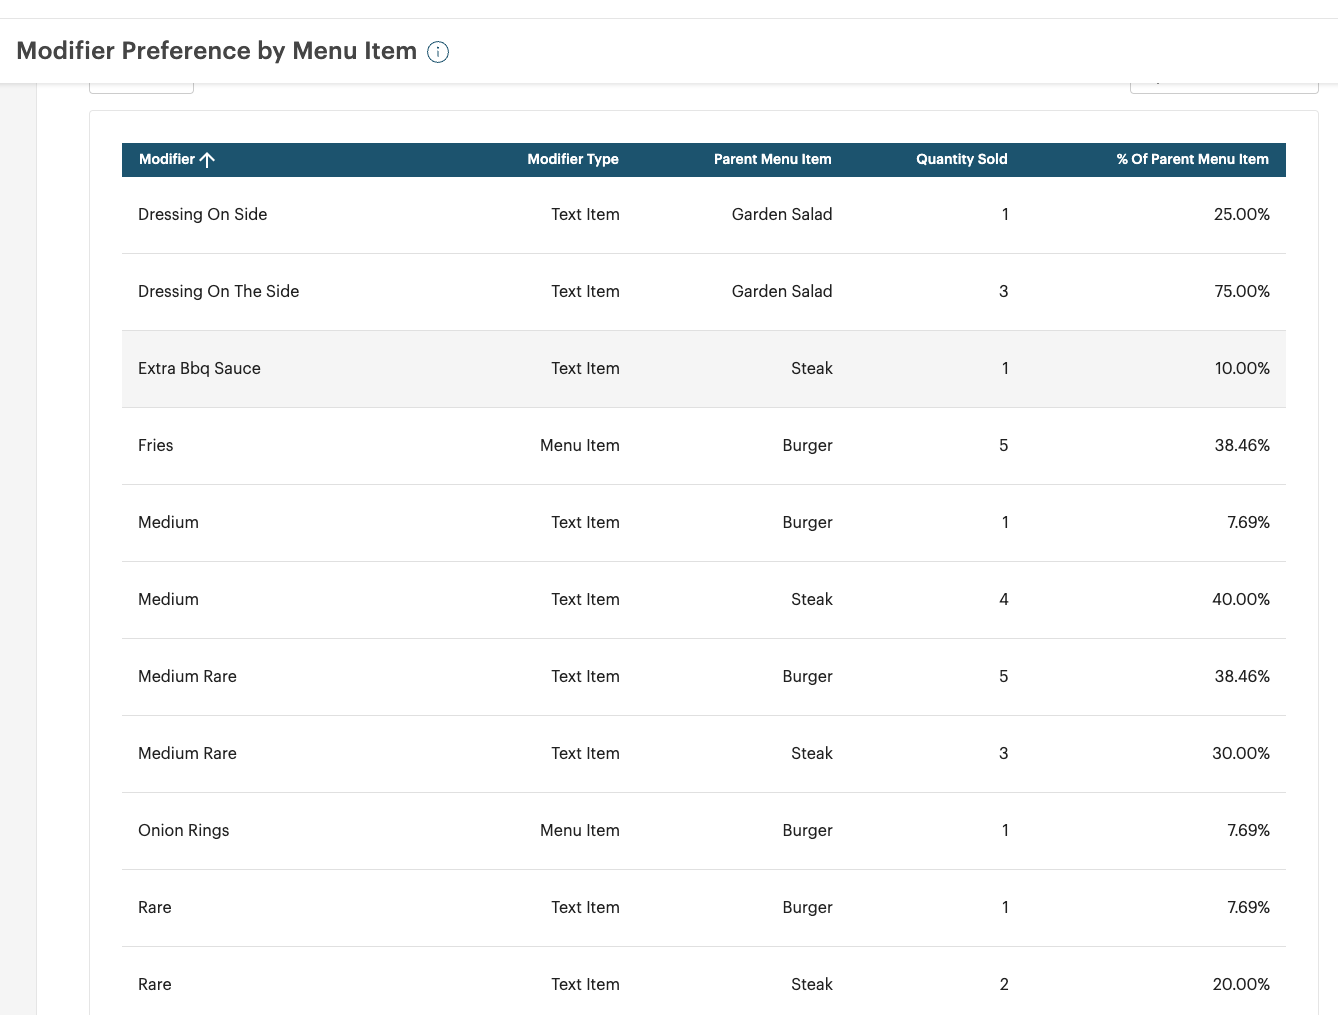Click the Quantity Sold value 5 for Fries

(1003, 446)
